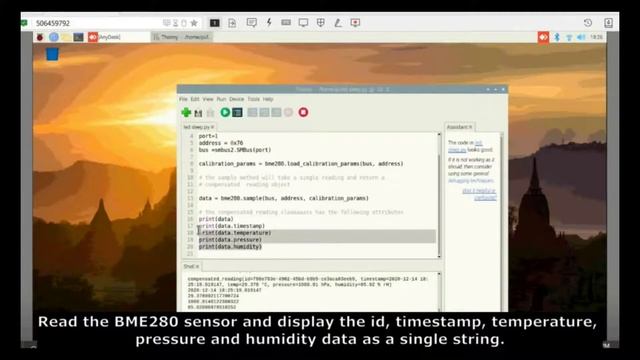
Task: Open Thonny Edit menu
Action: point(195,99)
